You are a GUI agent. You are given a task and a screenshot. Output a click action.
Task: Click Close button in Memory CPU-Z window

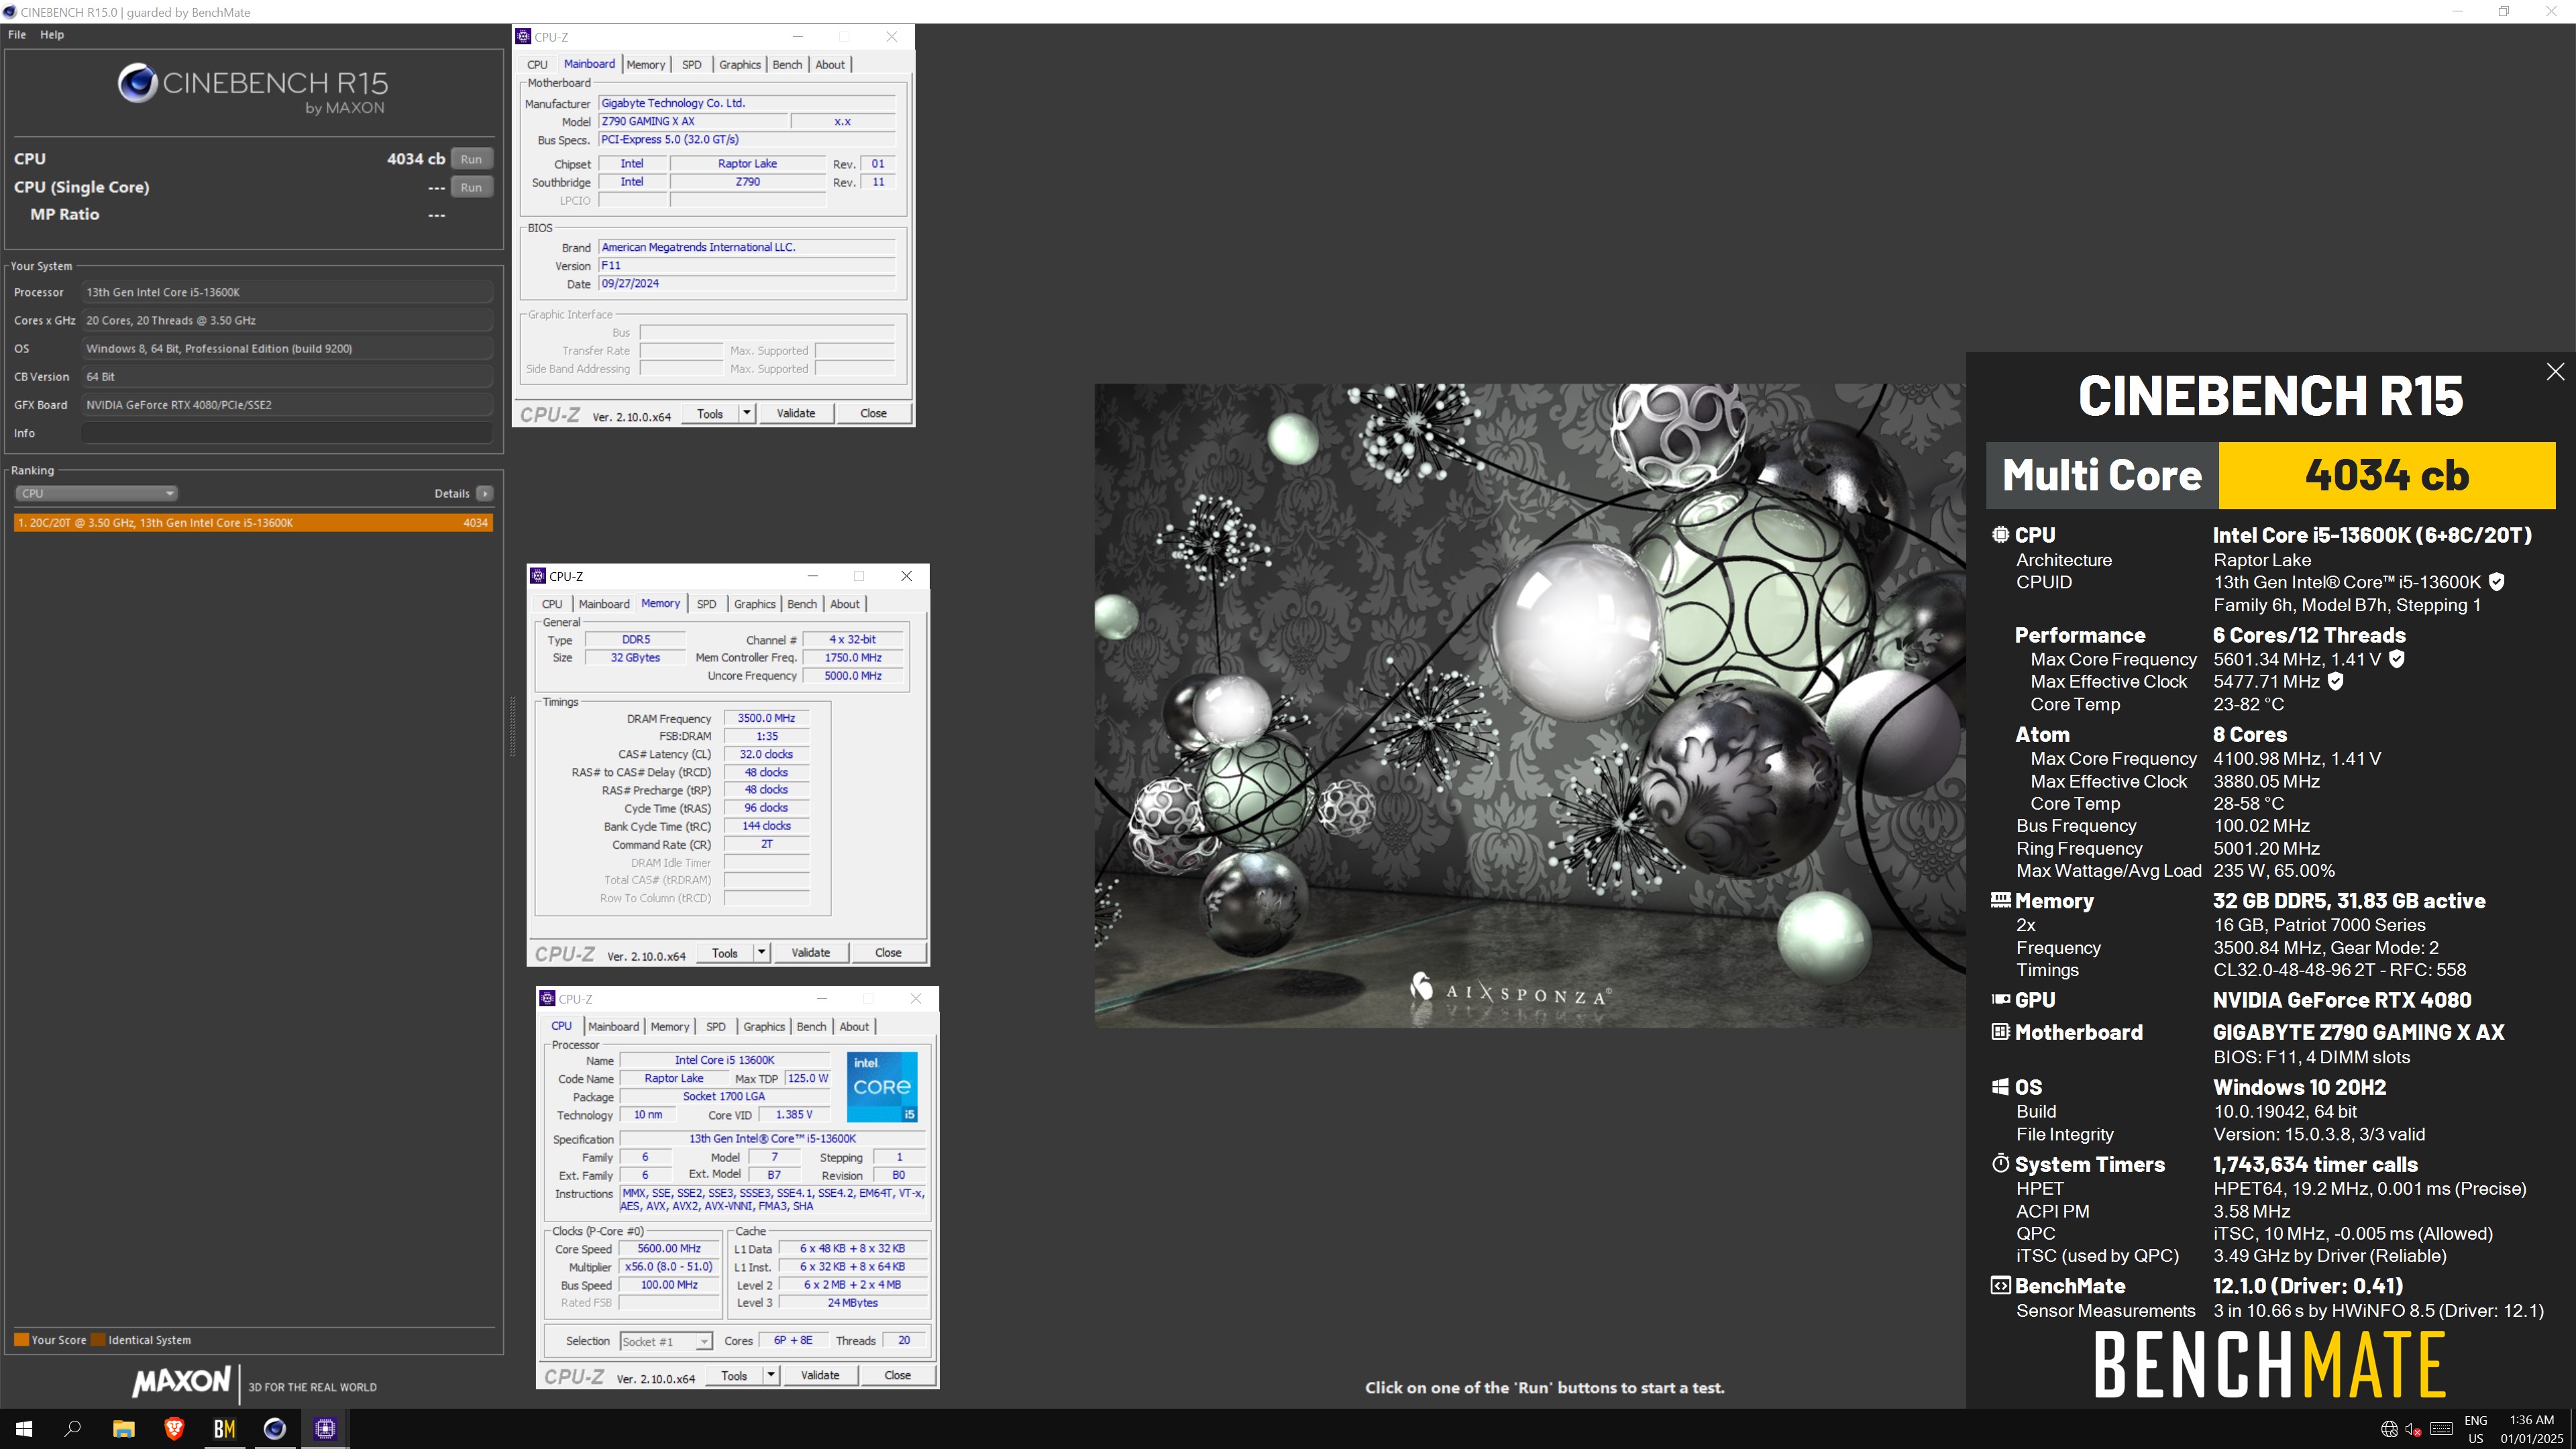pyautogui.click(x=888, y=953)
